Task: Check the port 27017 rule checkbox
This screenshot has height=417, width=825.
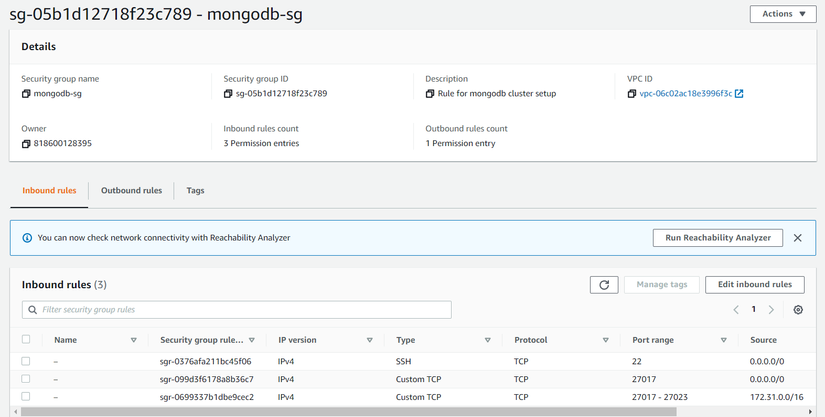Action: (x=26, y=380)
